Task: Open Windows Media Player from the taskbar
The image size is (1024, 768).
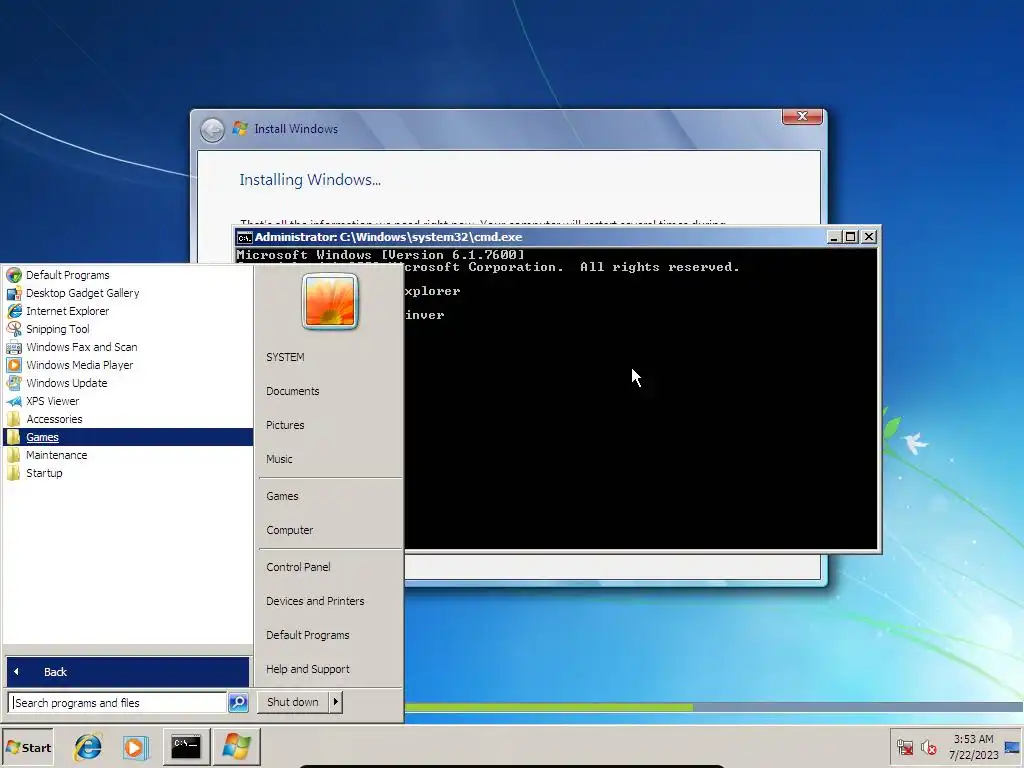Action: [135, 746]
